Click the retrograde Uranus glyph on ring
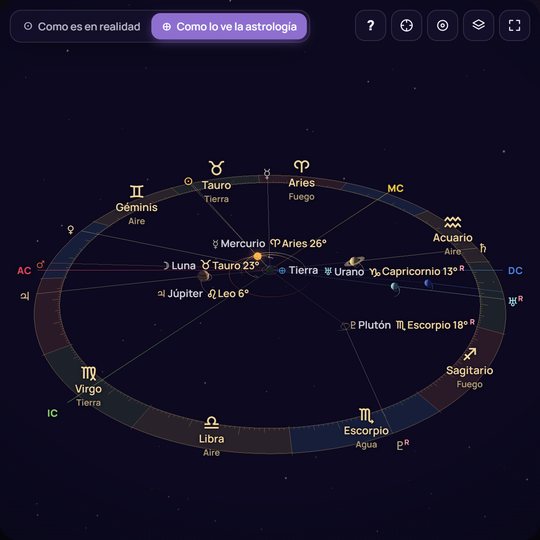This screenshot has width=540, height=540. click(x=516, y=301)
